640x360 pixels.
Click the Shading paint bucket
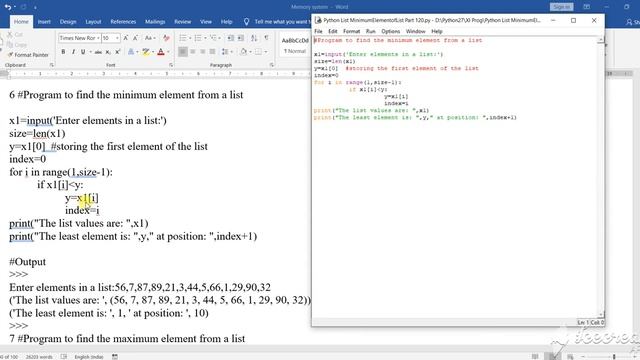coord(244,52)
